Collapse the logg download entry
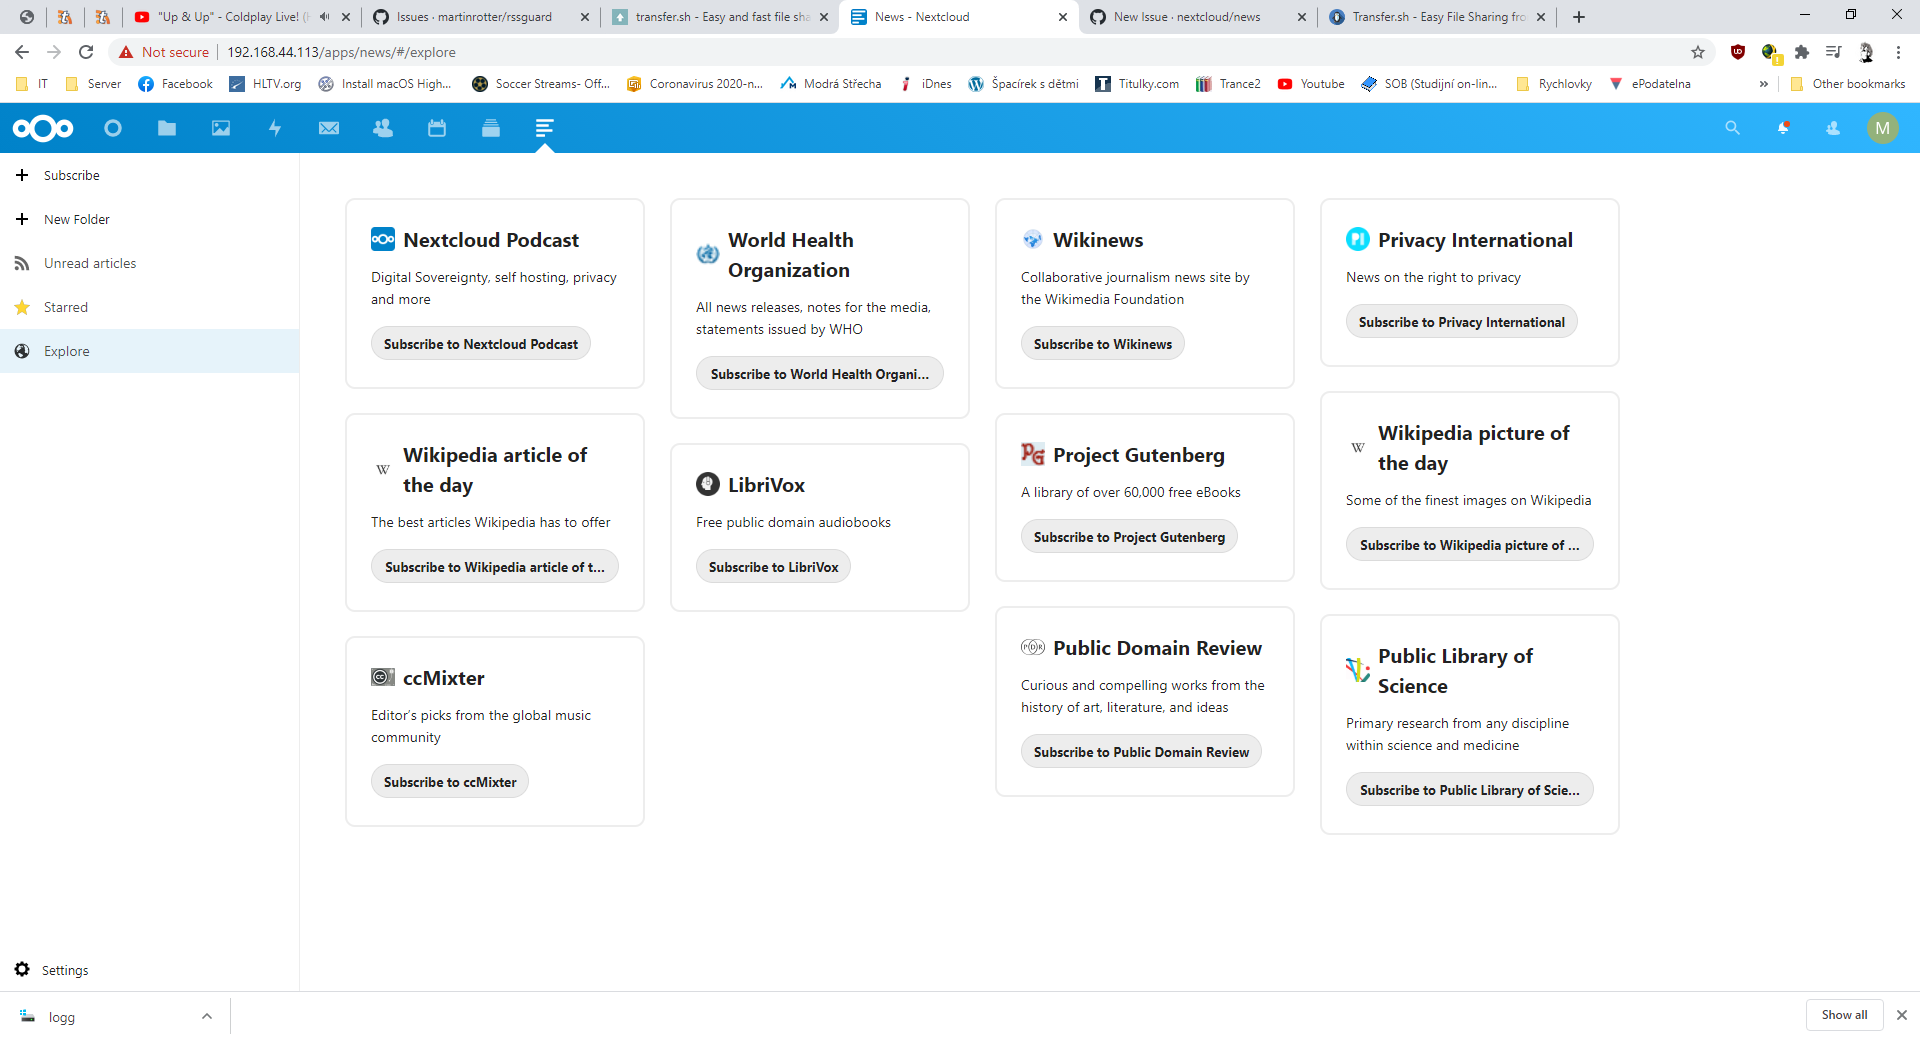This screenshot has height=1040, width=1920. click(207, 1016)
